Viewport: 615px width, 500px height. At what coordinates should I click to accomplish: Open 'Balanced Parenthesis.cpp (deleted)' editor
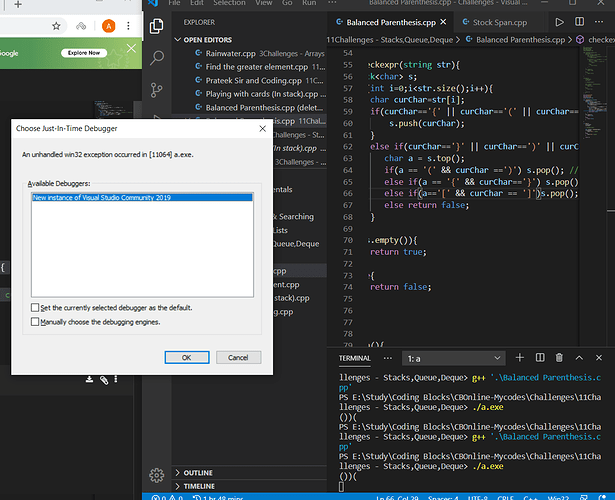(x=250, y=107)
